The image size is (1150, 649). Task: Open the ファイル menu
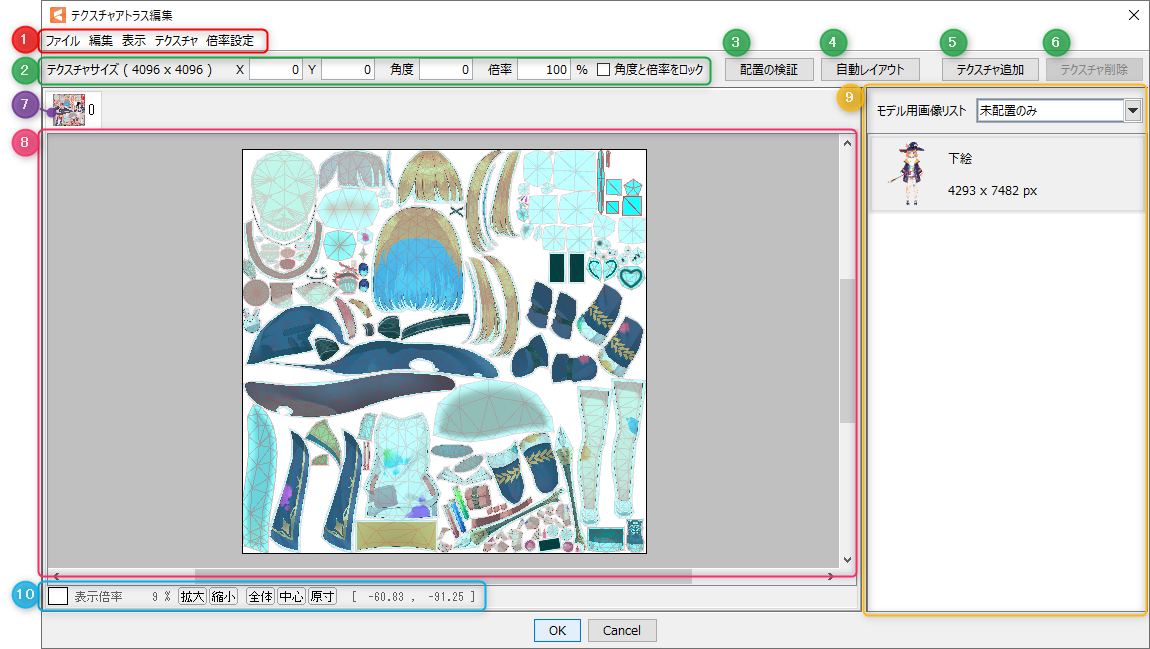[62, 41]
